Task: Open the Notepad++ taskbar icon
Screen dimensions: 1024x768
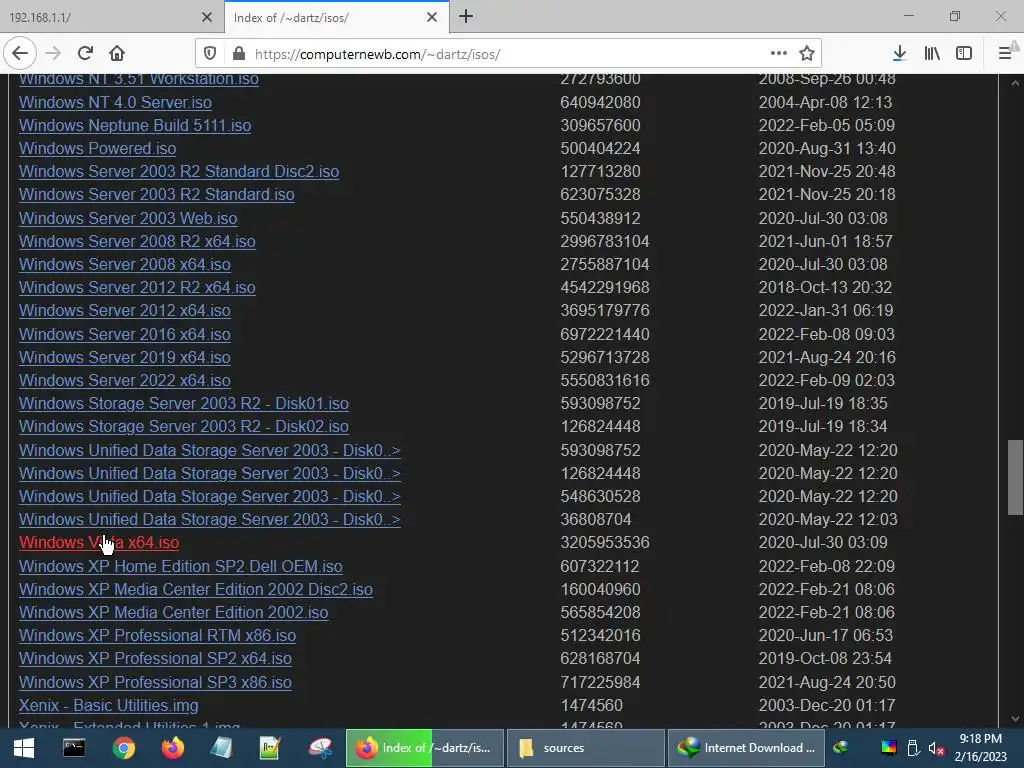Action: [270, 748]
